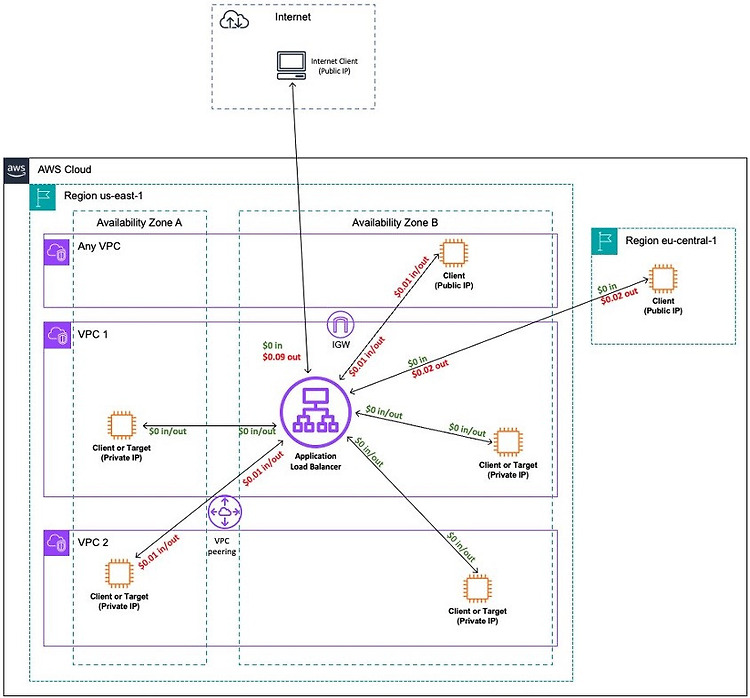Click the 'Internet' title text
Image resolution: width=750 pixels, height=698 pixels.
coord(293,17)
